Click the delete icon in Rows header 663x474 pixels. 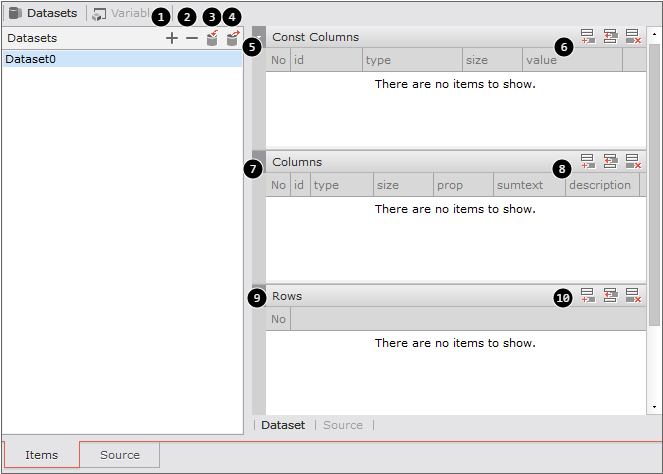point(632,295)
